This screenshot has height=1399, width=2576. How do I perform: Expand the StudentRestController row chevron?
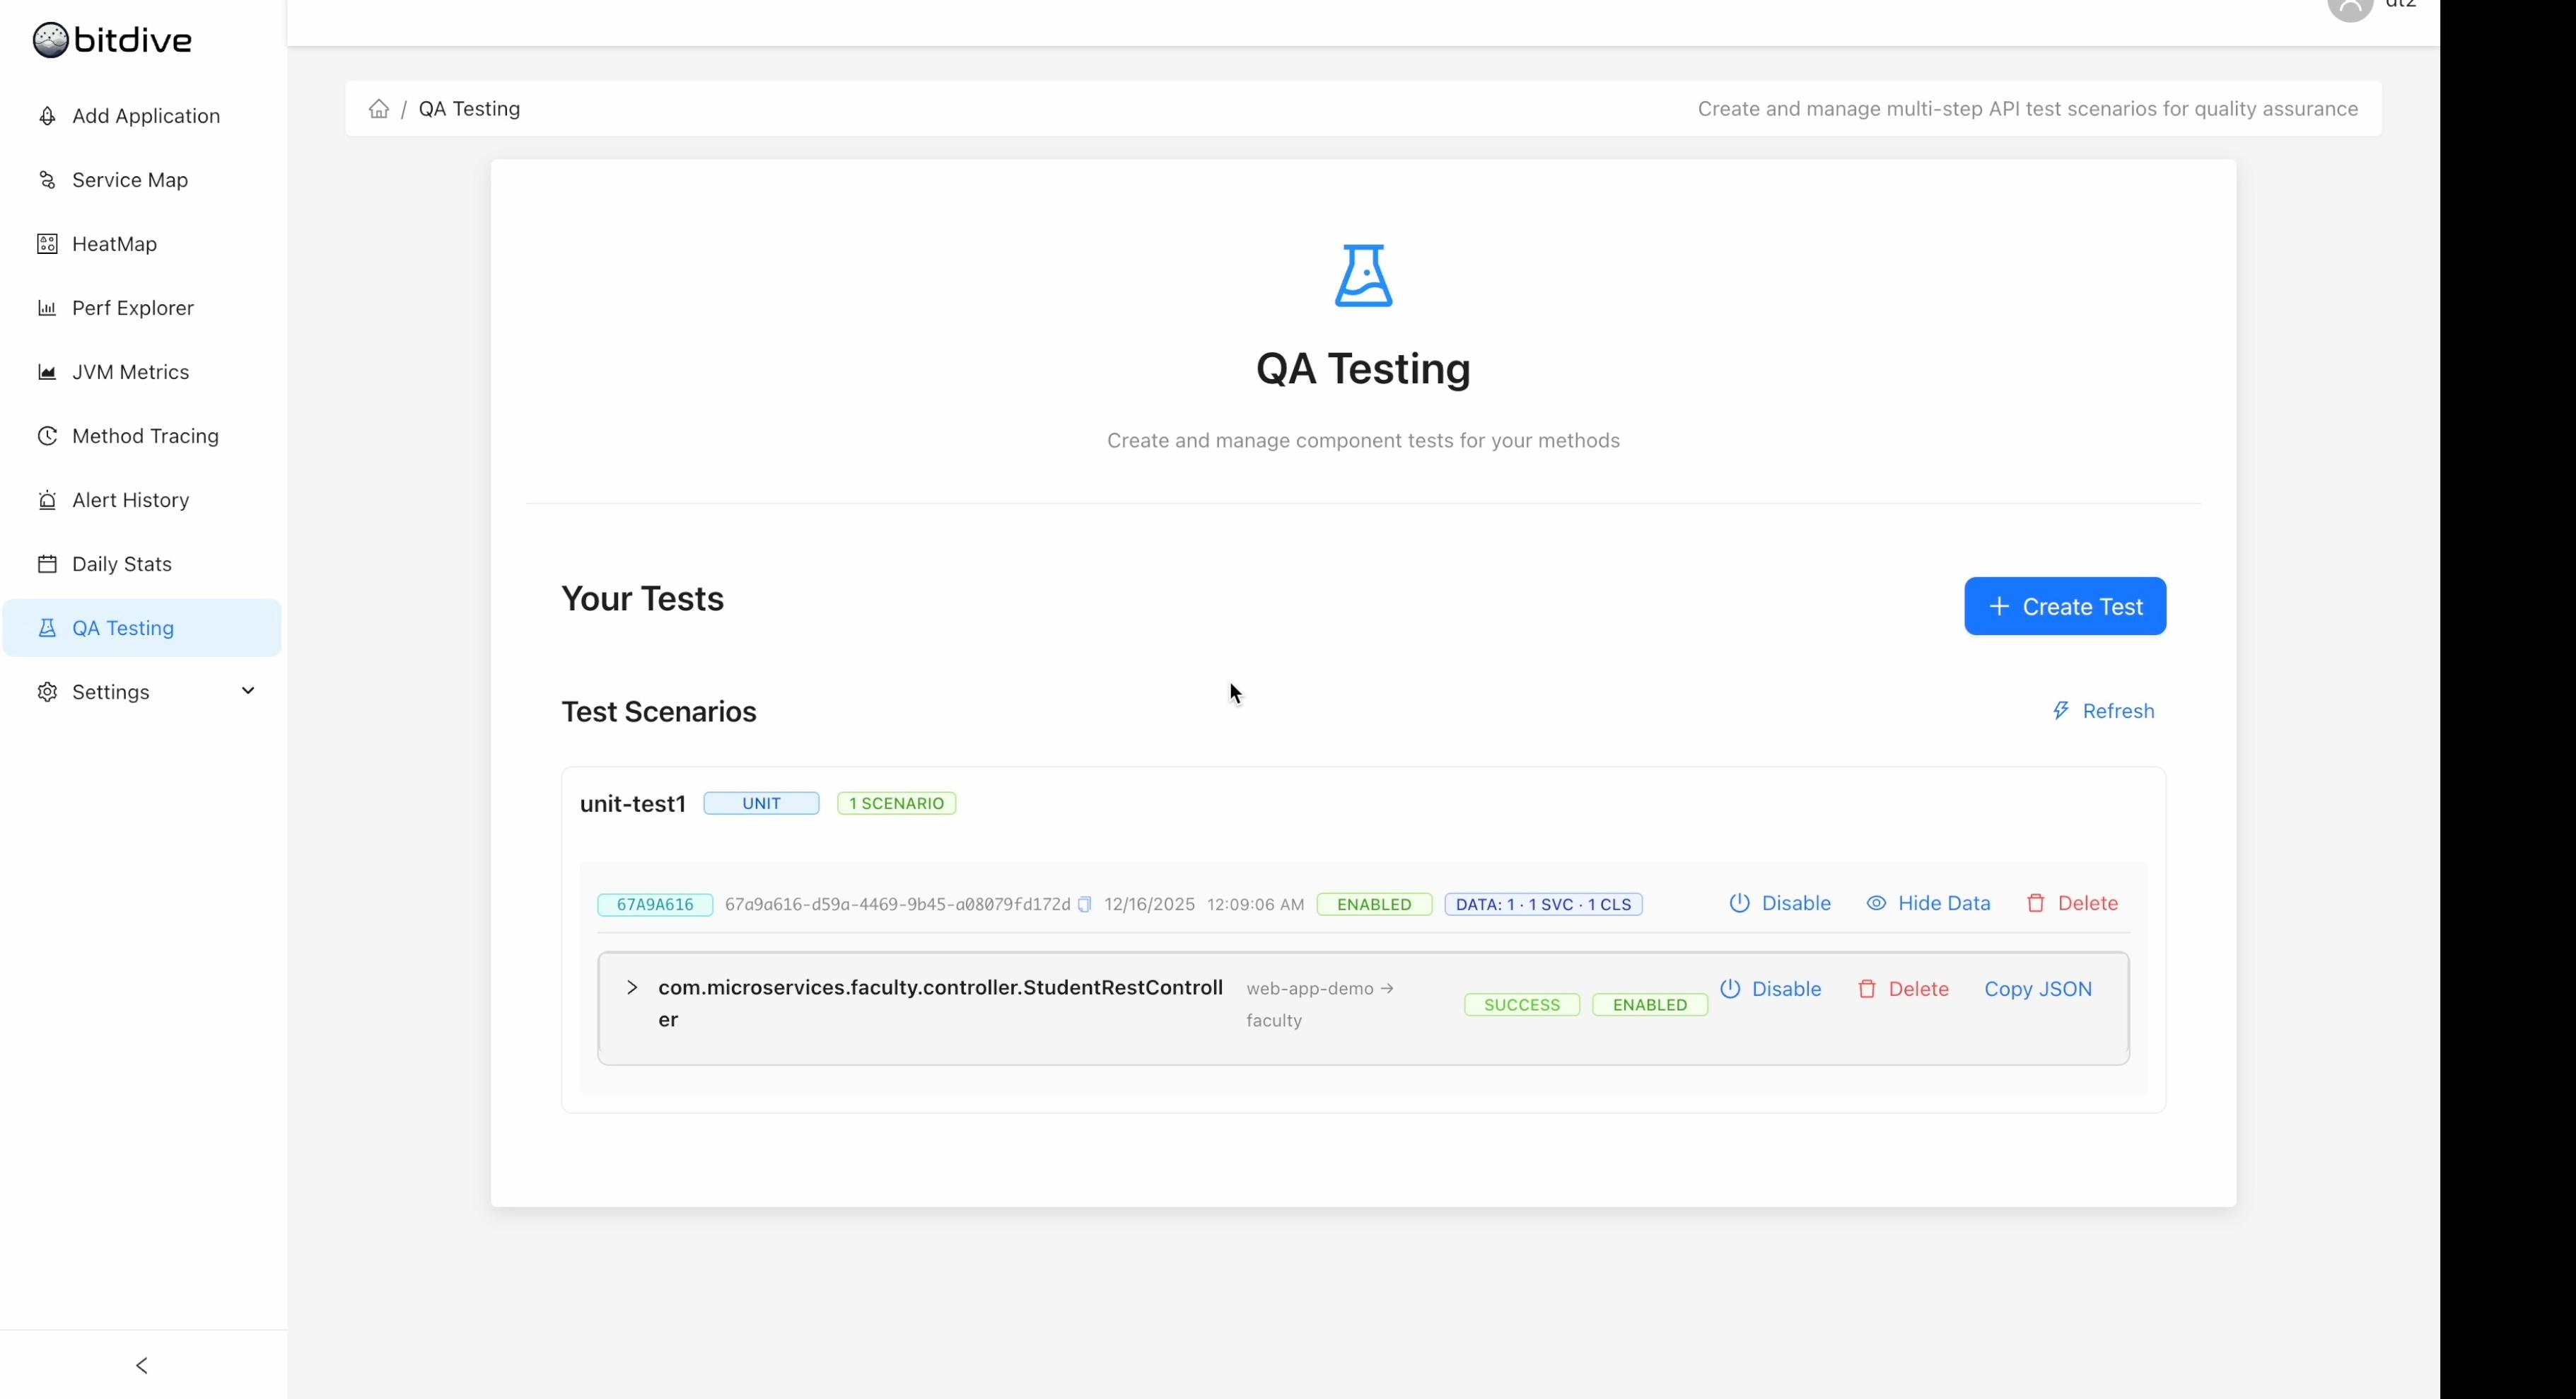click(632, 988)
